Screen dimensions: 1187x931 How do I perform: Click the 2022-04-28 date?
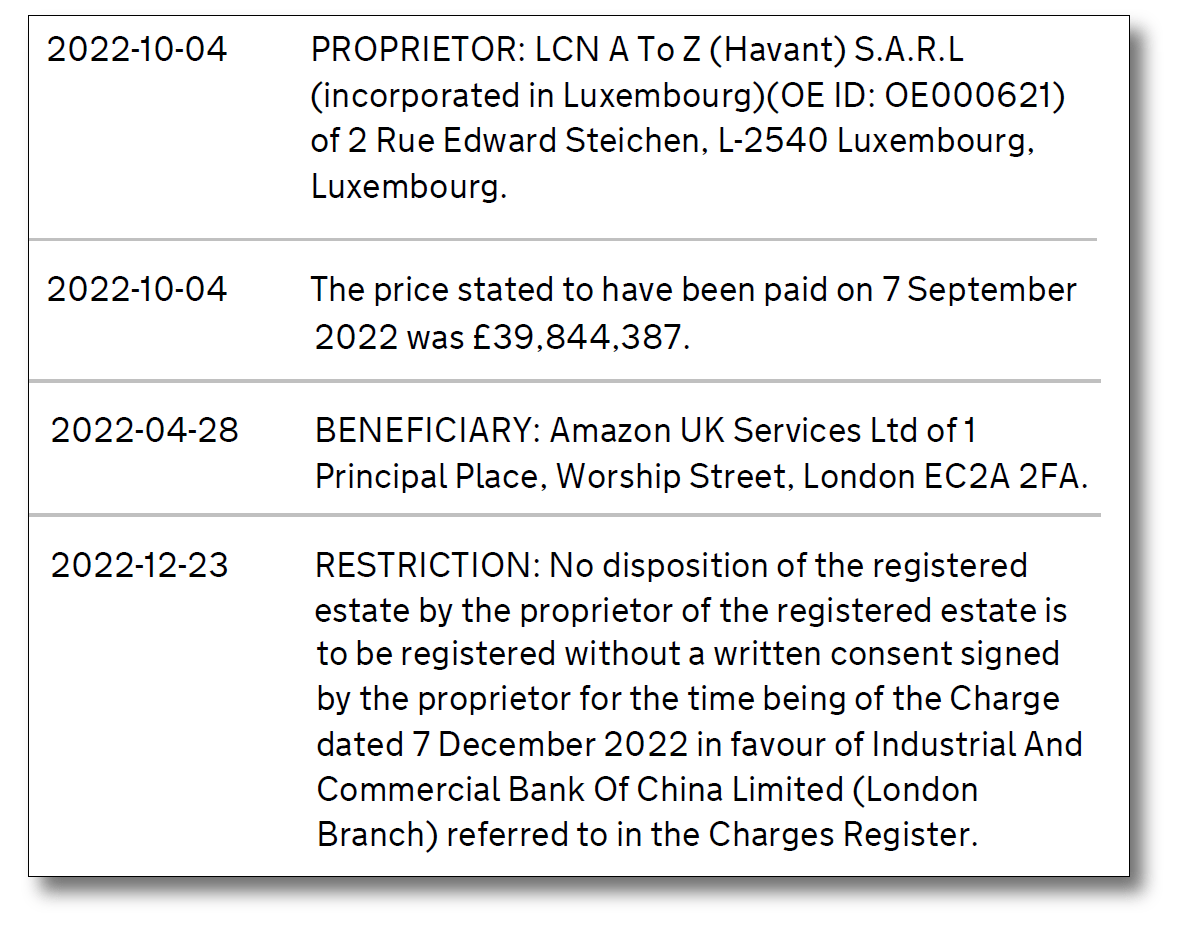(x=145, y=431)
